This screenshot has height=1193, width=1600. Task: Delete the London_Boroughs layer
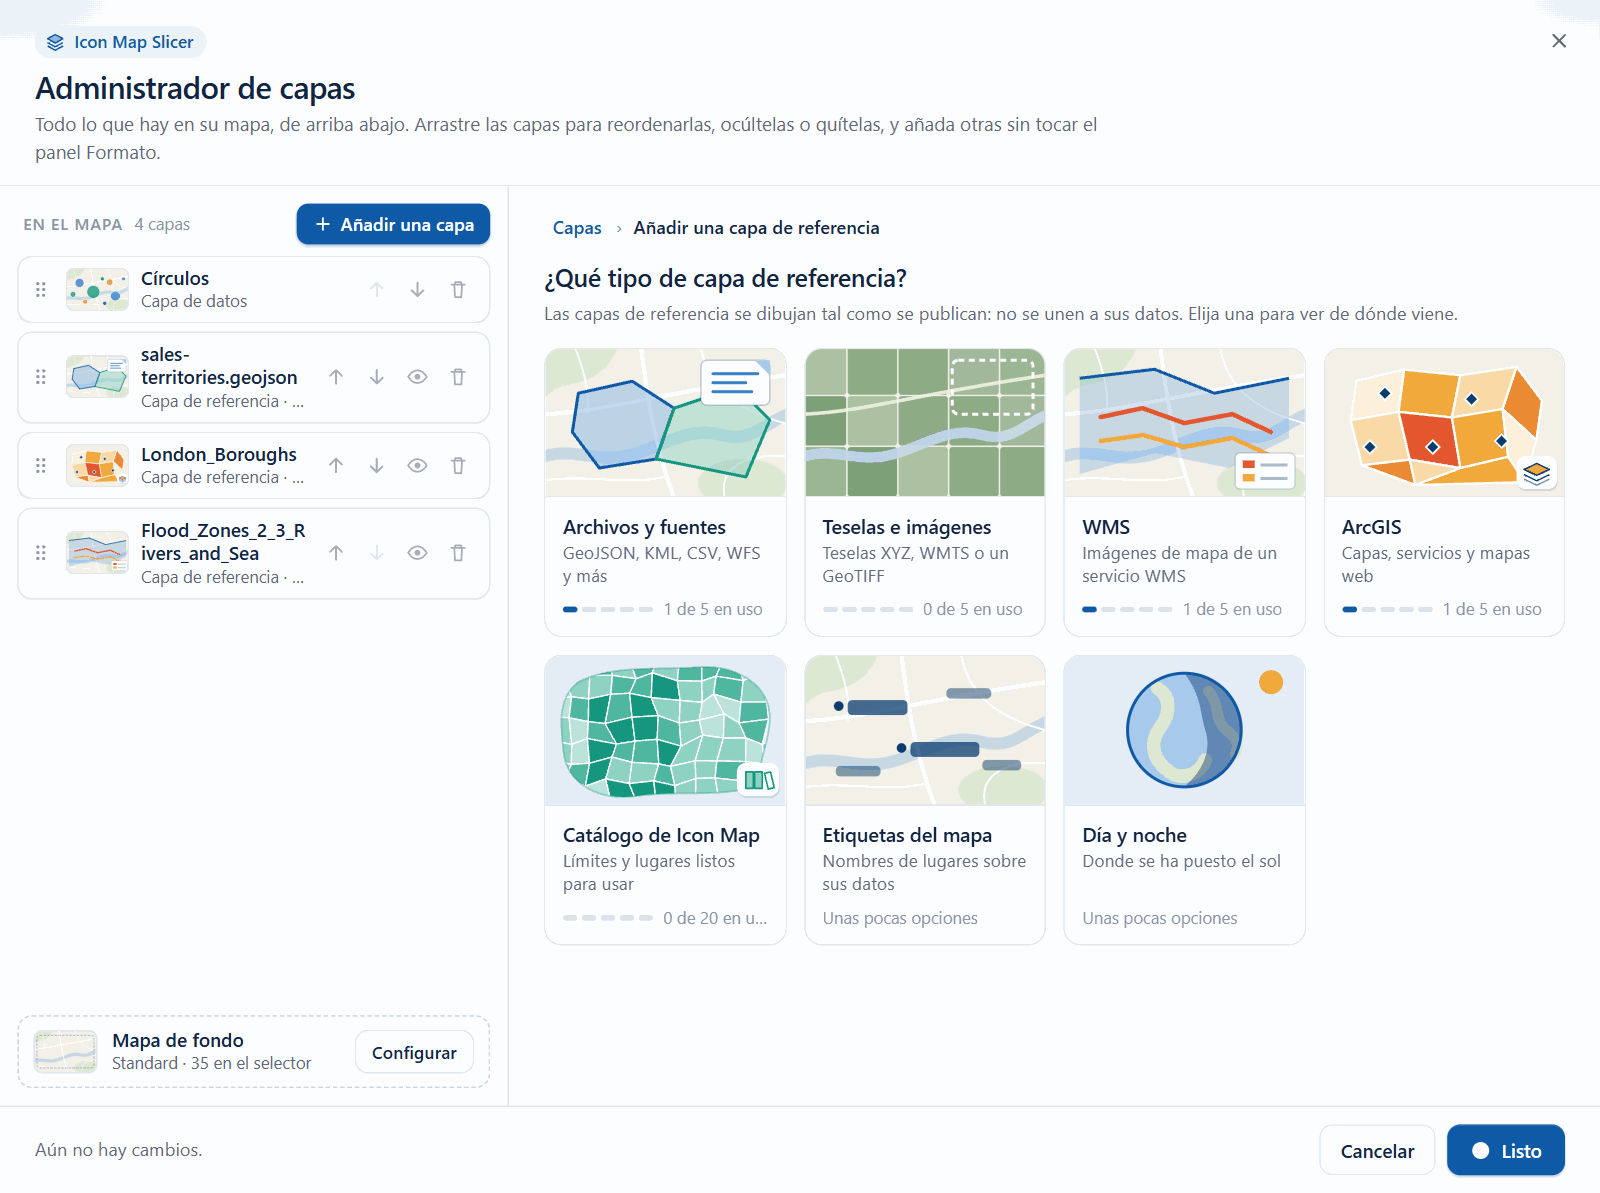[458, 466]
